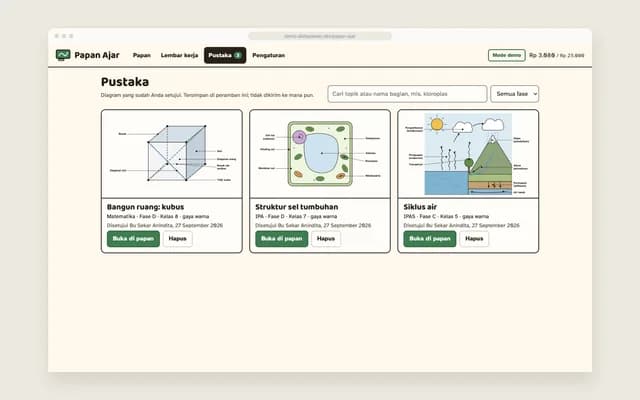Open the Pengaturan menu item

[269, 55]
